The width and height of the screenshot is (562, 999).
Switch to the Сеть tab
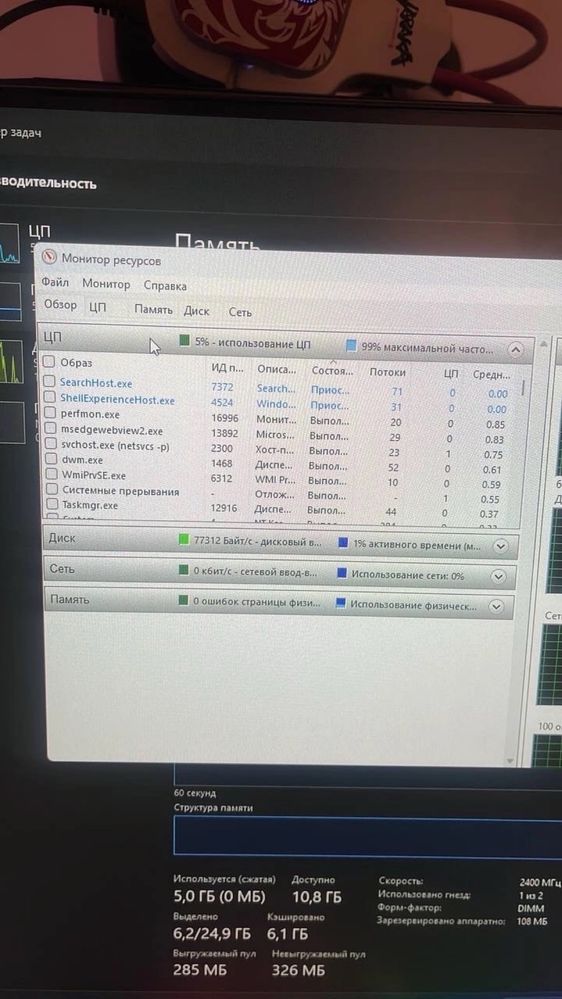240,312
